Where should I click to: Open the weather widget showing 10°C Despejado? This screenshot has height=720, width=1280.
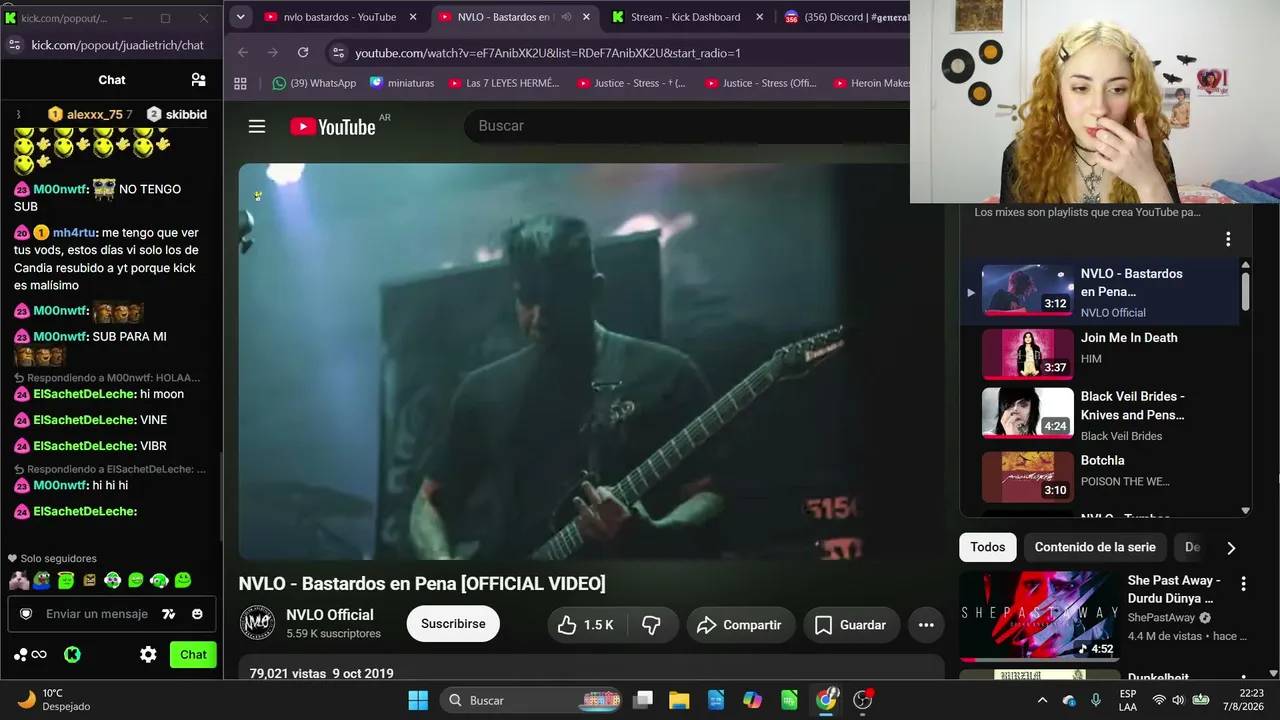[55, 700]
